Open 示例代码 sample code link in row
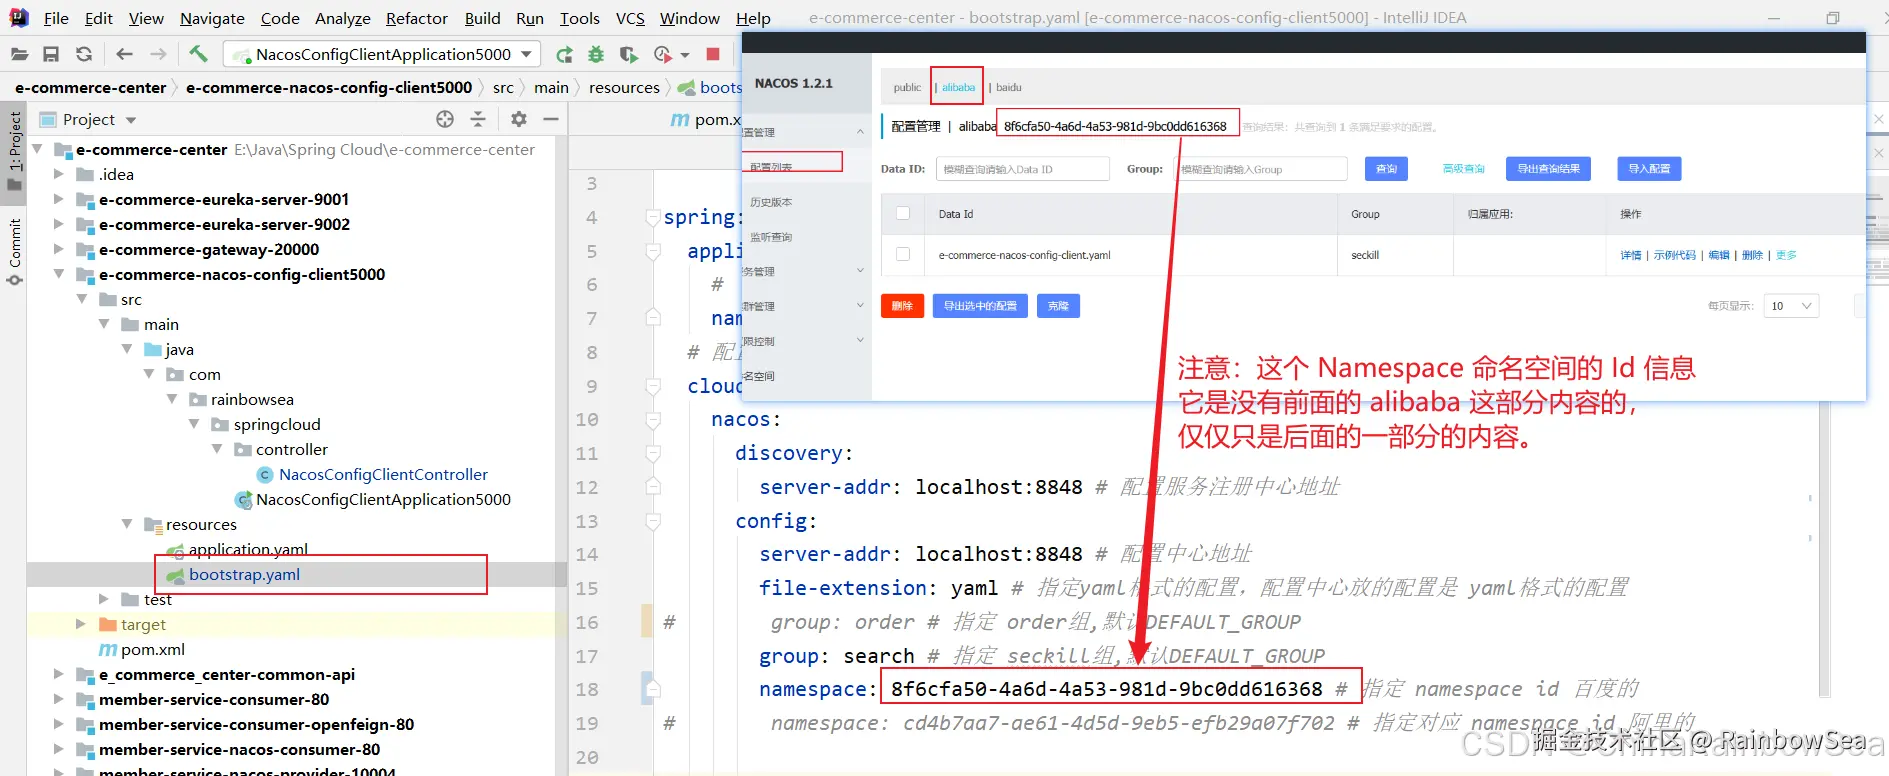The width and height of the screenshot is (1889, 776). coord(1675,255)
